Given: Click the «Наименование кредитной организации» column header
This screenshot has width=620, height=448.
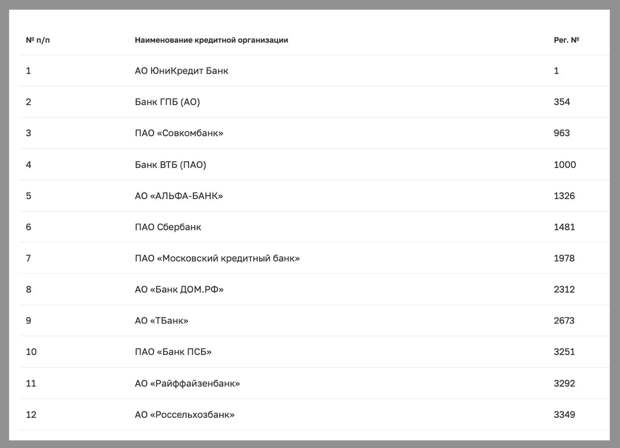Looking at the screenshot, I should point(211,40).
